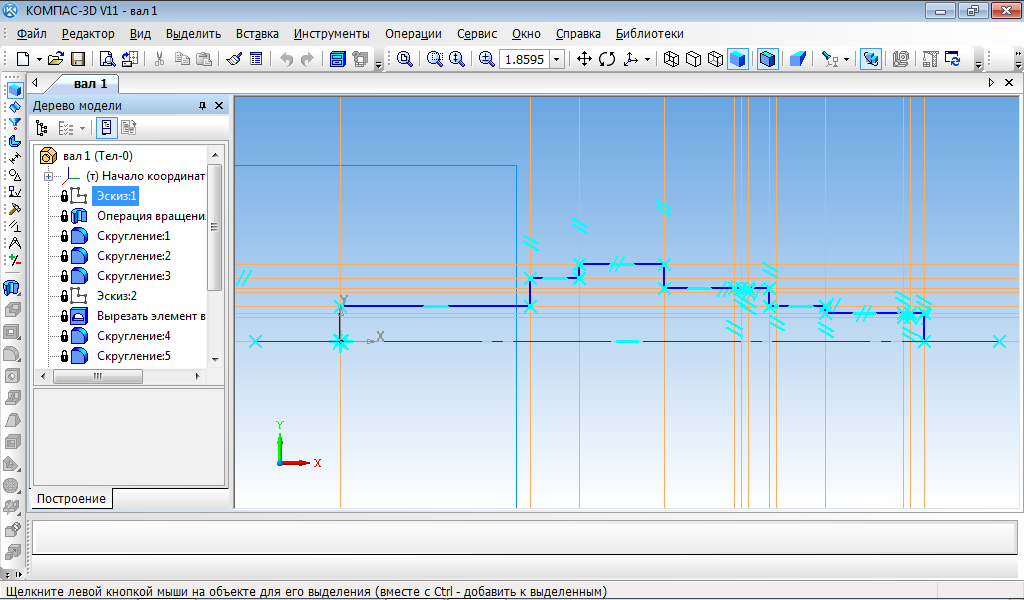Switch display to Wireframe mode
Viewport: 1024px width, 600px height.
(671, 59)
